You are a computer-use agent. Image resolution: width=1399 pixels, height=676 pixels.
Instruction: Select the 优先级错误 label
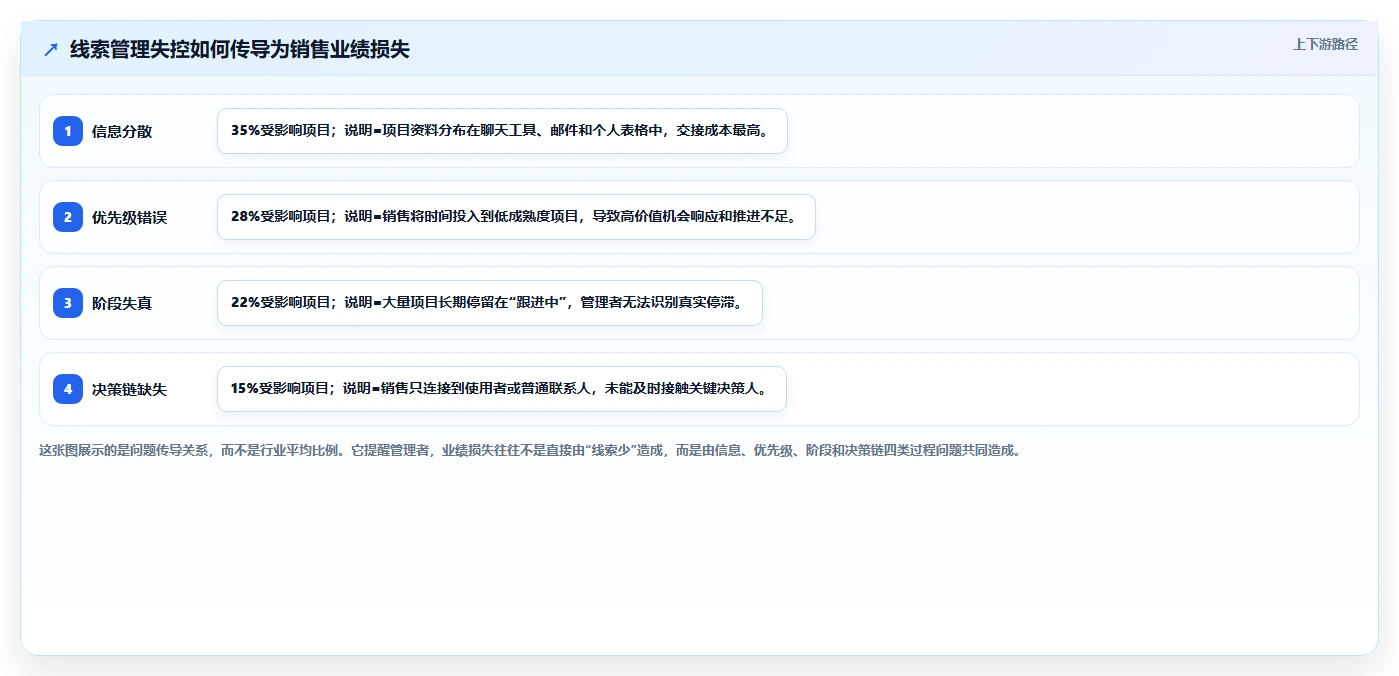[x=130, y=217]
